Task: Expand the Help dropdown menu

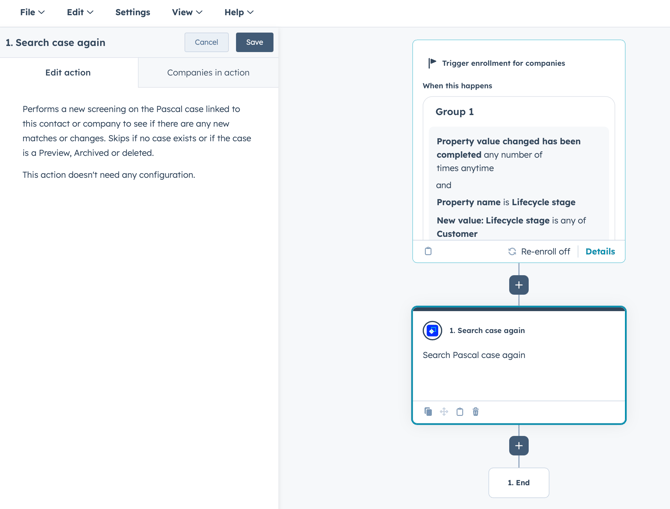Action: [239, 13]
